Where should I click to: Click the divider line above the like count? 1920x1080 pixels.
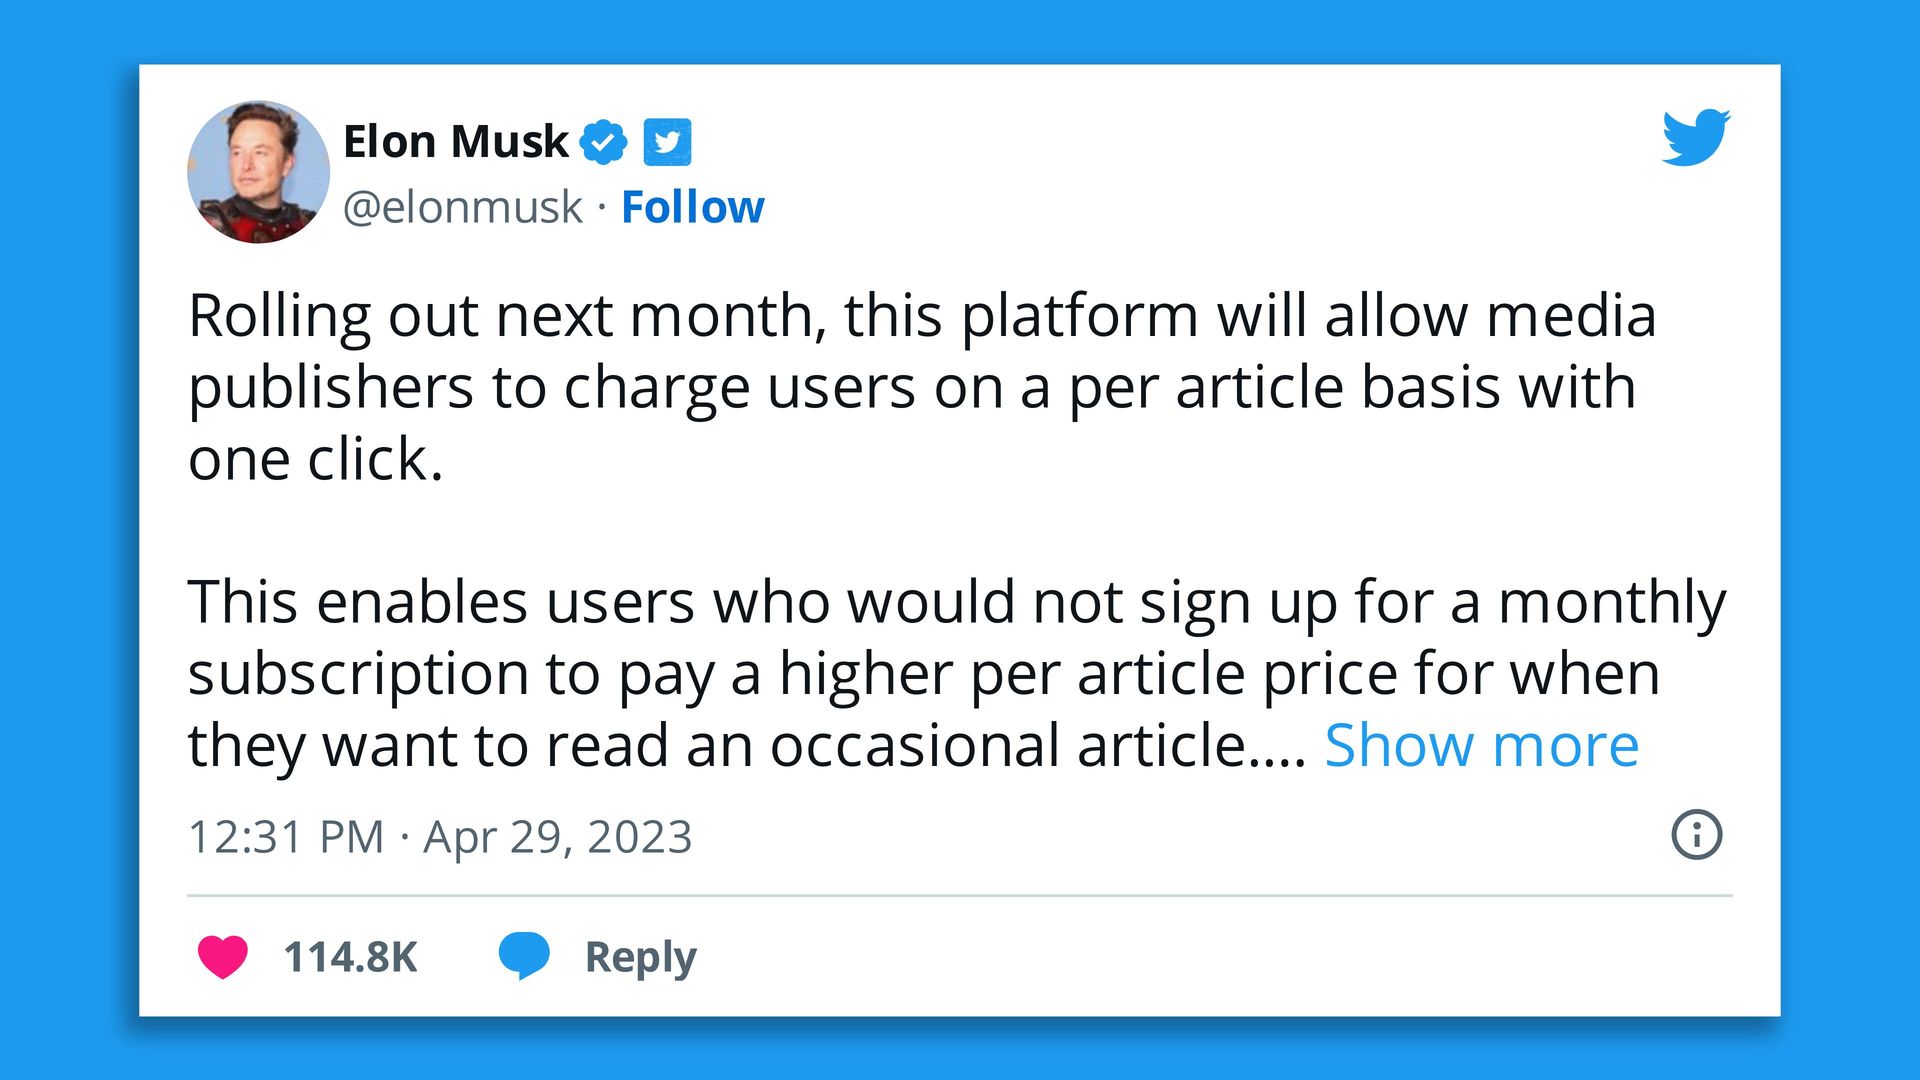tap(958, 895)
